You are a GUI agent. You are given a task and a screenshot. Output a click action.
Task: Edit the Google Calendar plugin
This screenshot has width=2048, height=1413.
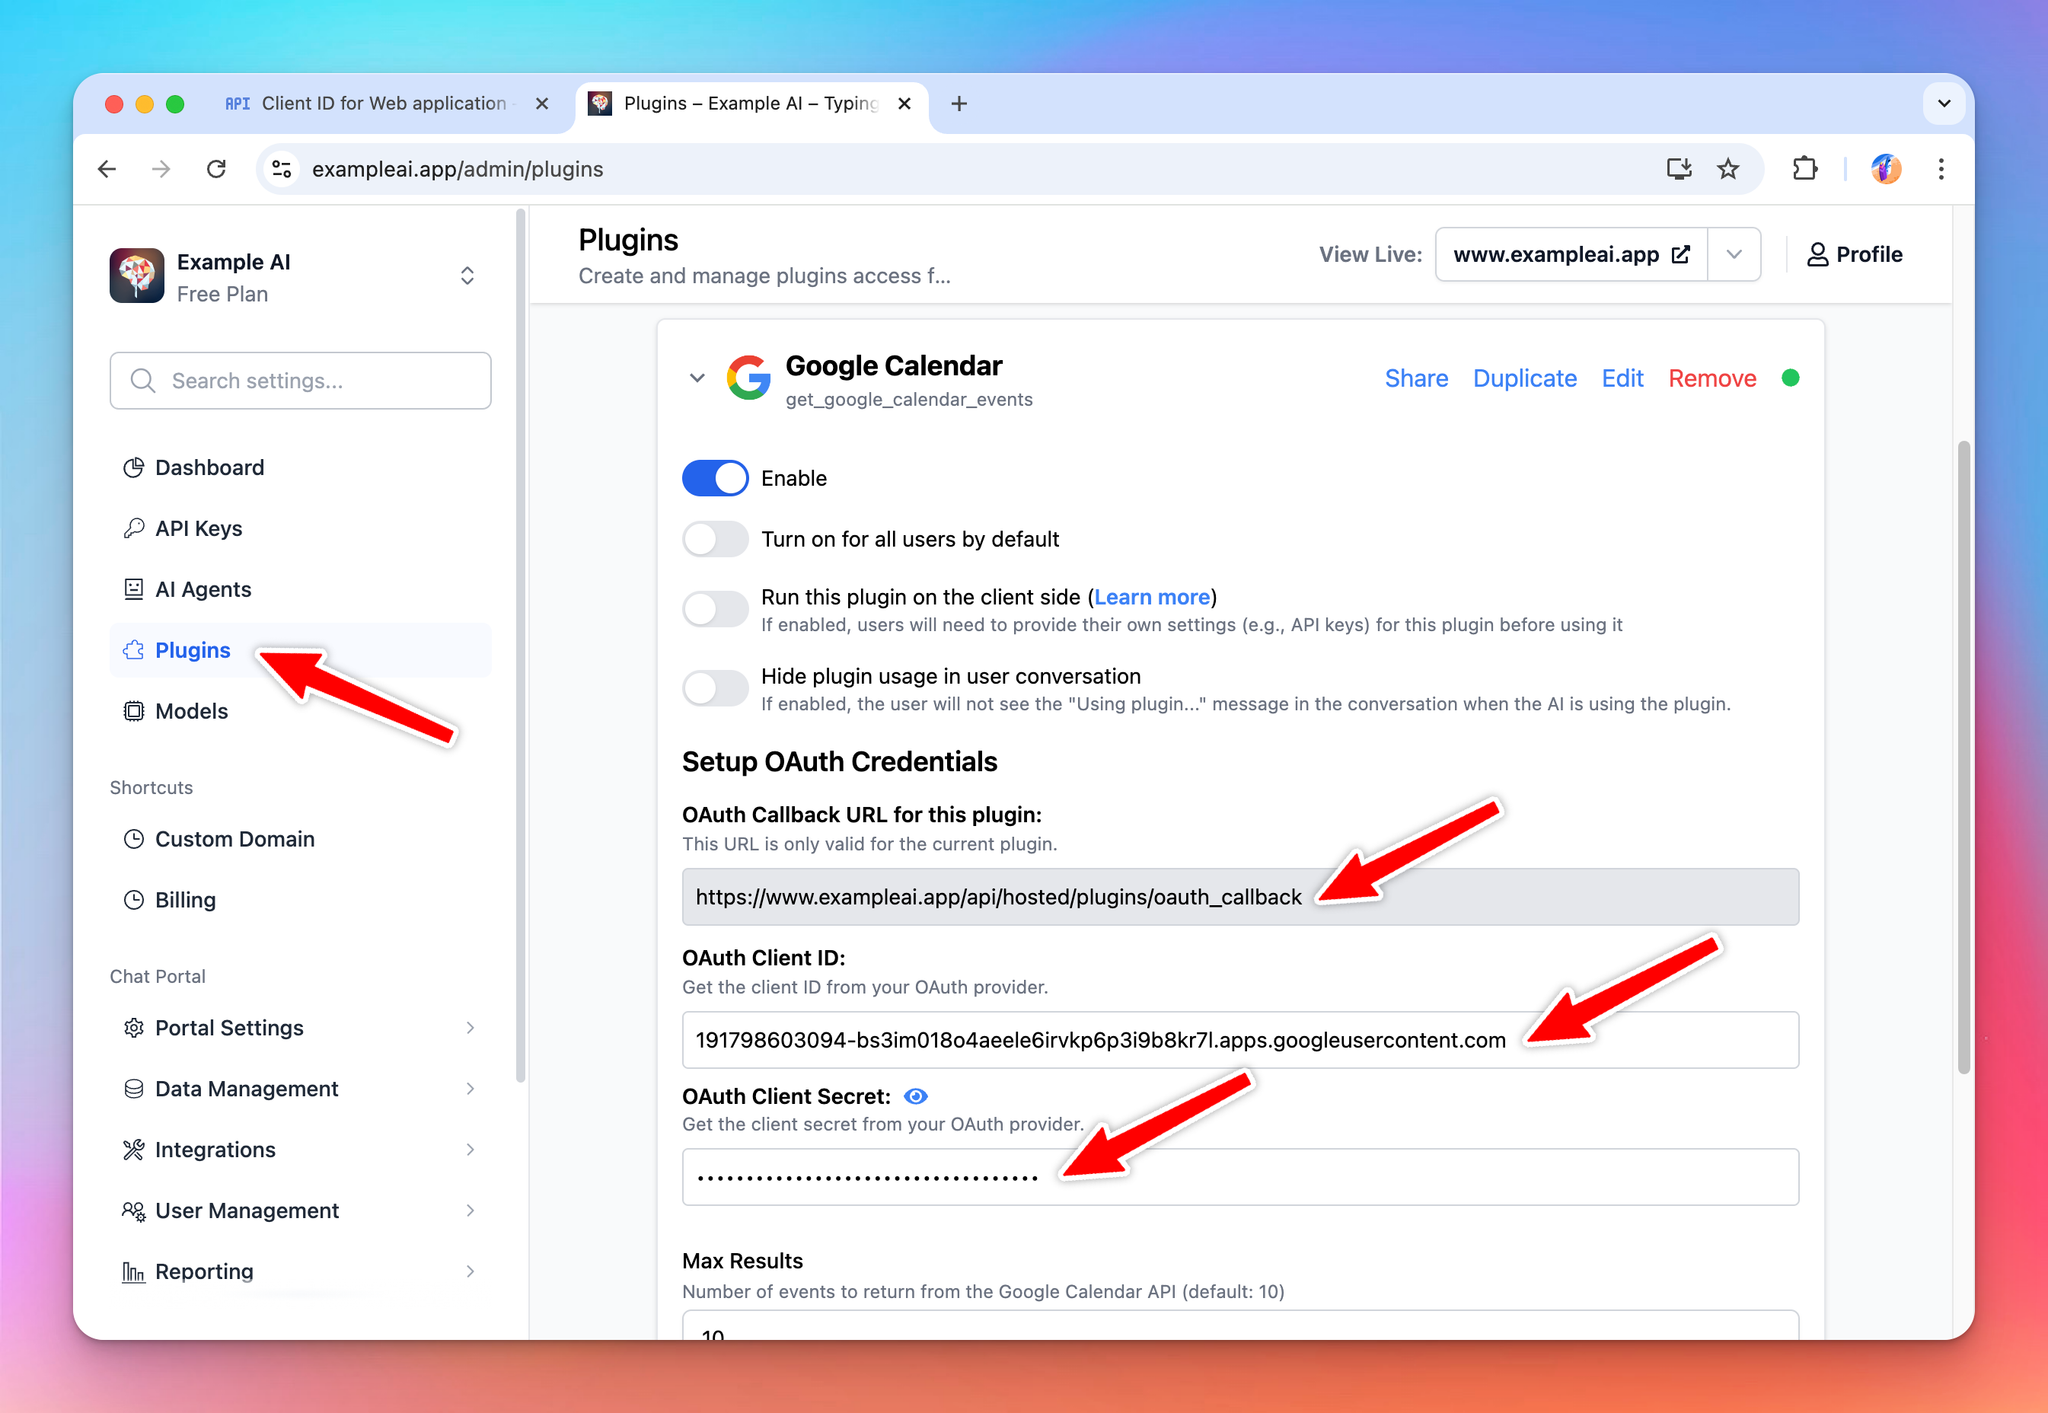click(1622, 378)
